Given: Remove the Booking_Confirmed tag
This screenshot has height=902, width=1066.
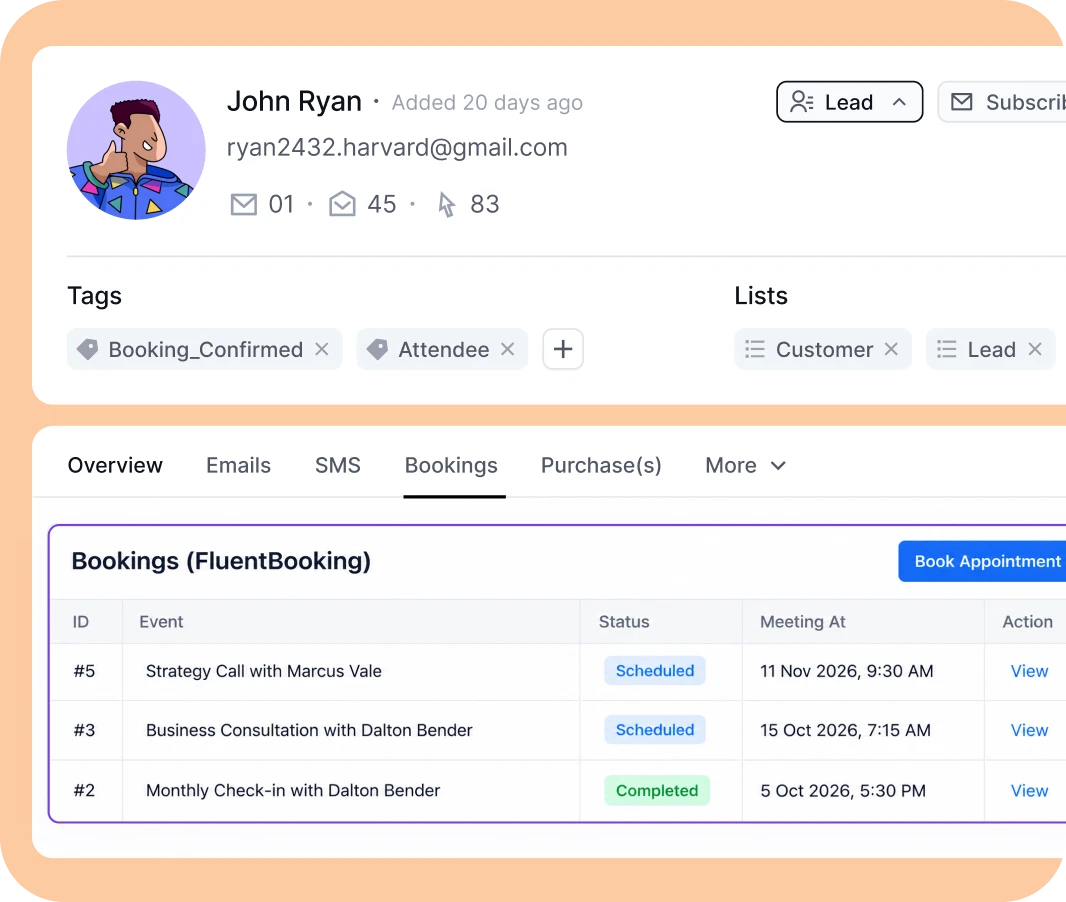Looking at the screenshot, I should [x=322, y=349].
